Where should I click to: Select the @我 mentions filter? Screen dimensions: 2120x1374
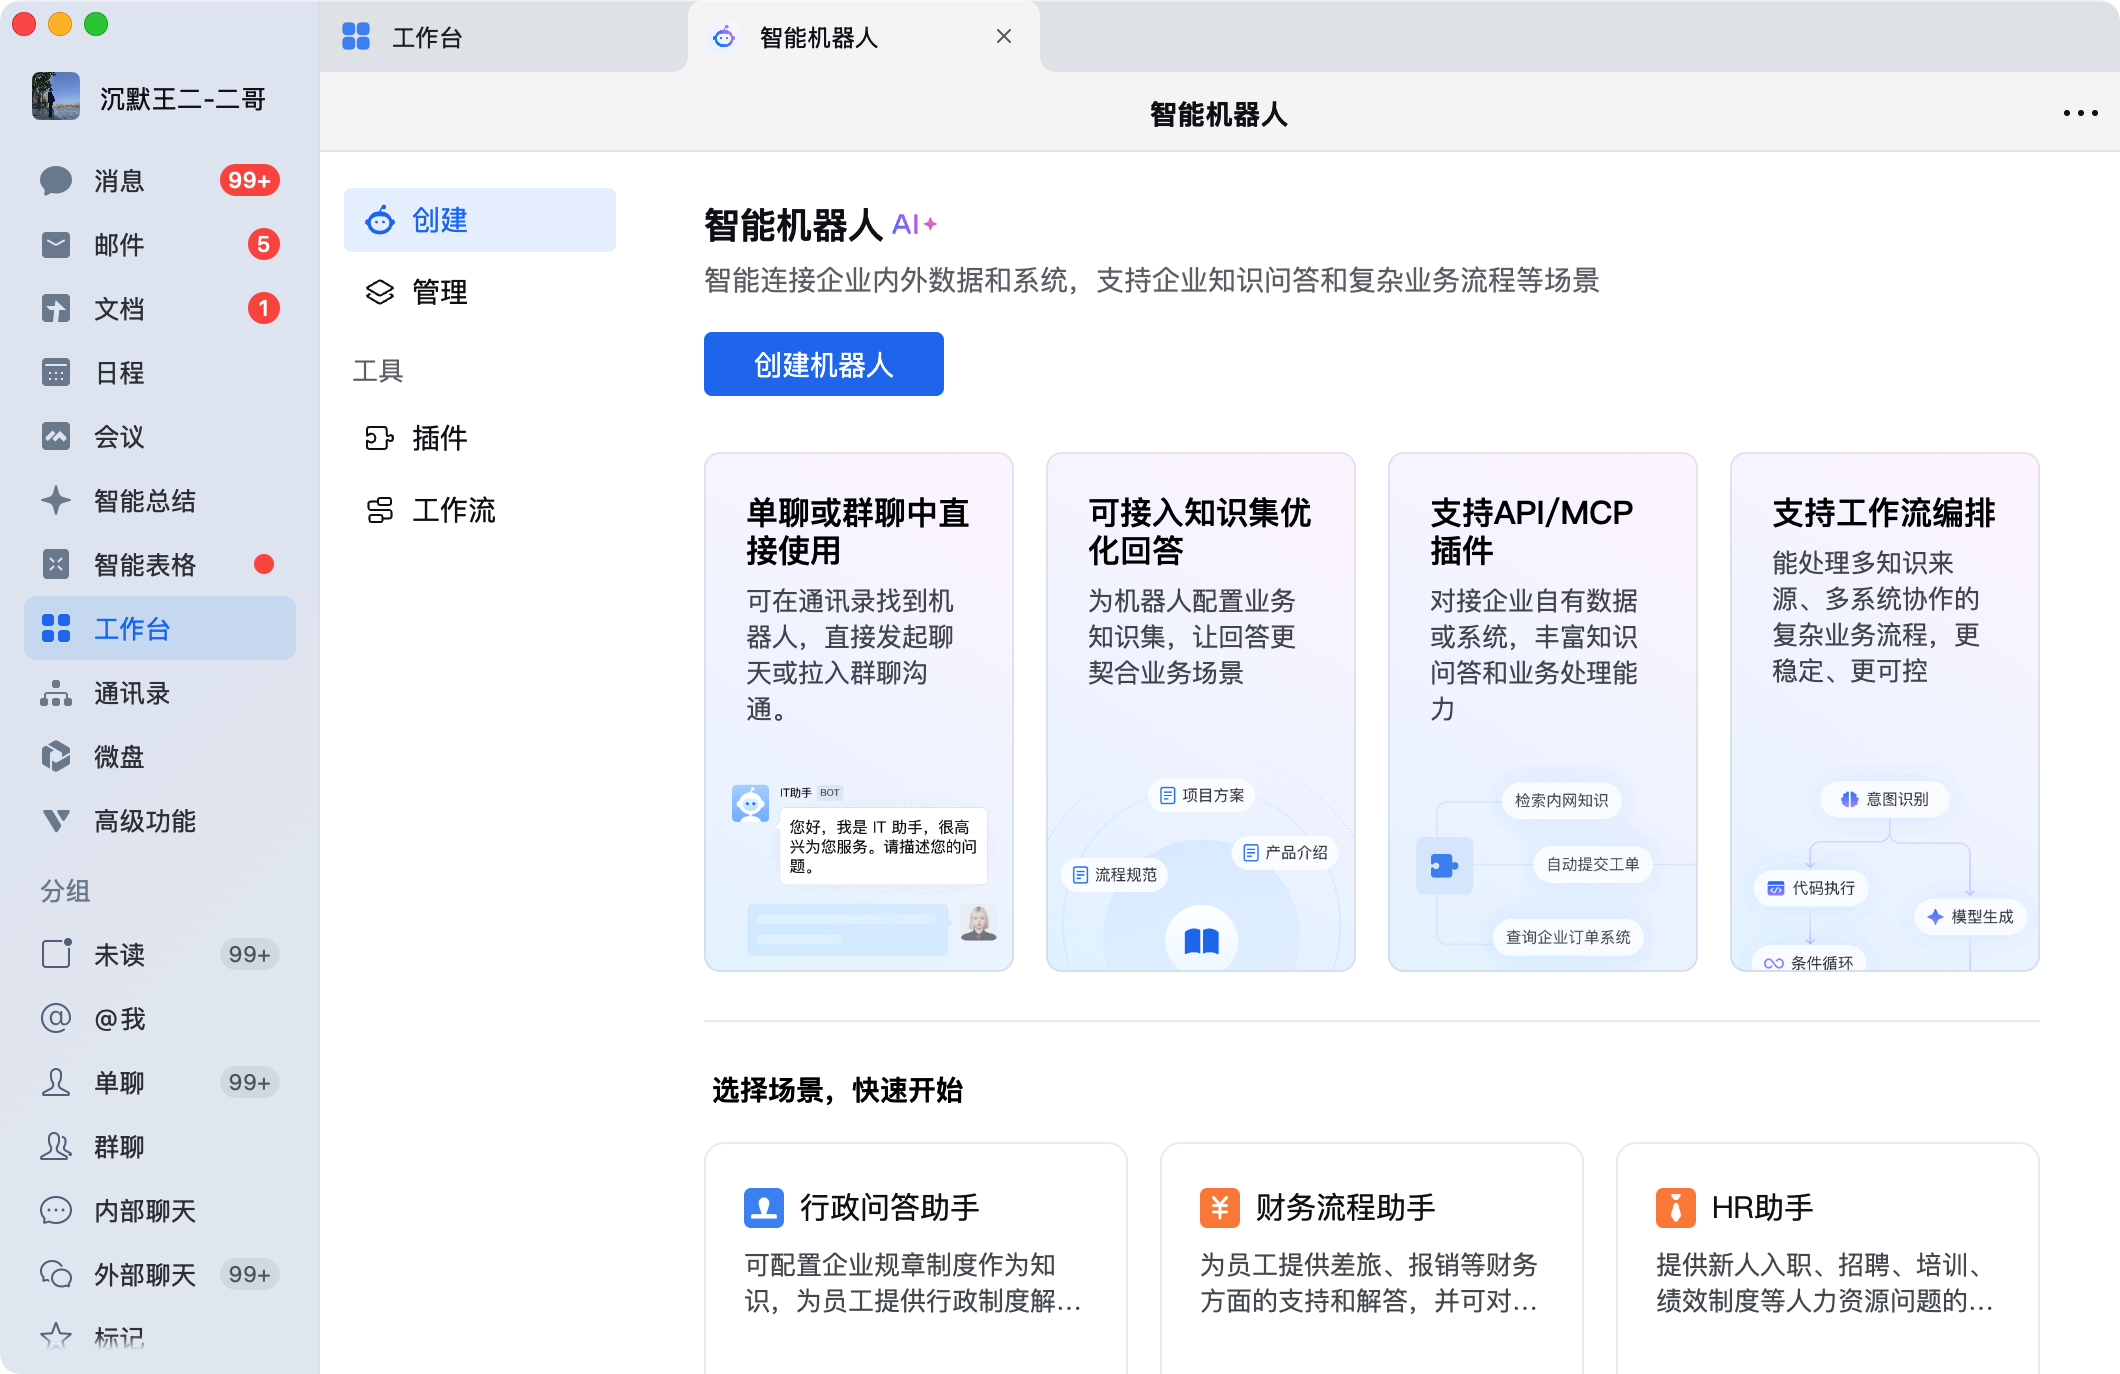119,1019
